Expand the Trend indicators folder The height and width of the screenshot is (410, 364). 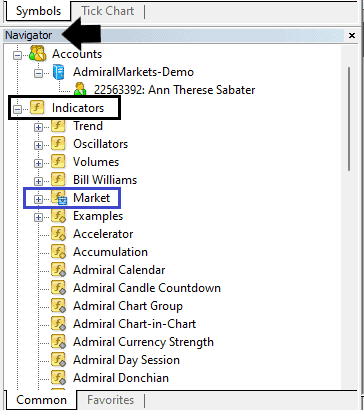(39, 127)
